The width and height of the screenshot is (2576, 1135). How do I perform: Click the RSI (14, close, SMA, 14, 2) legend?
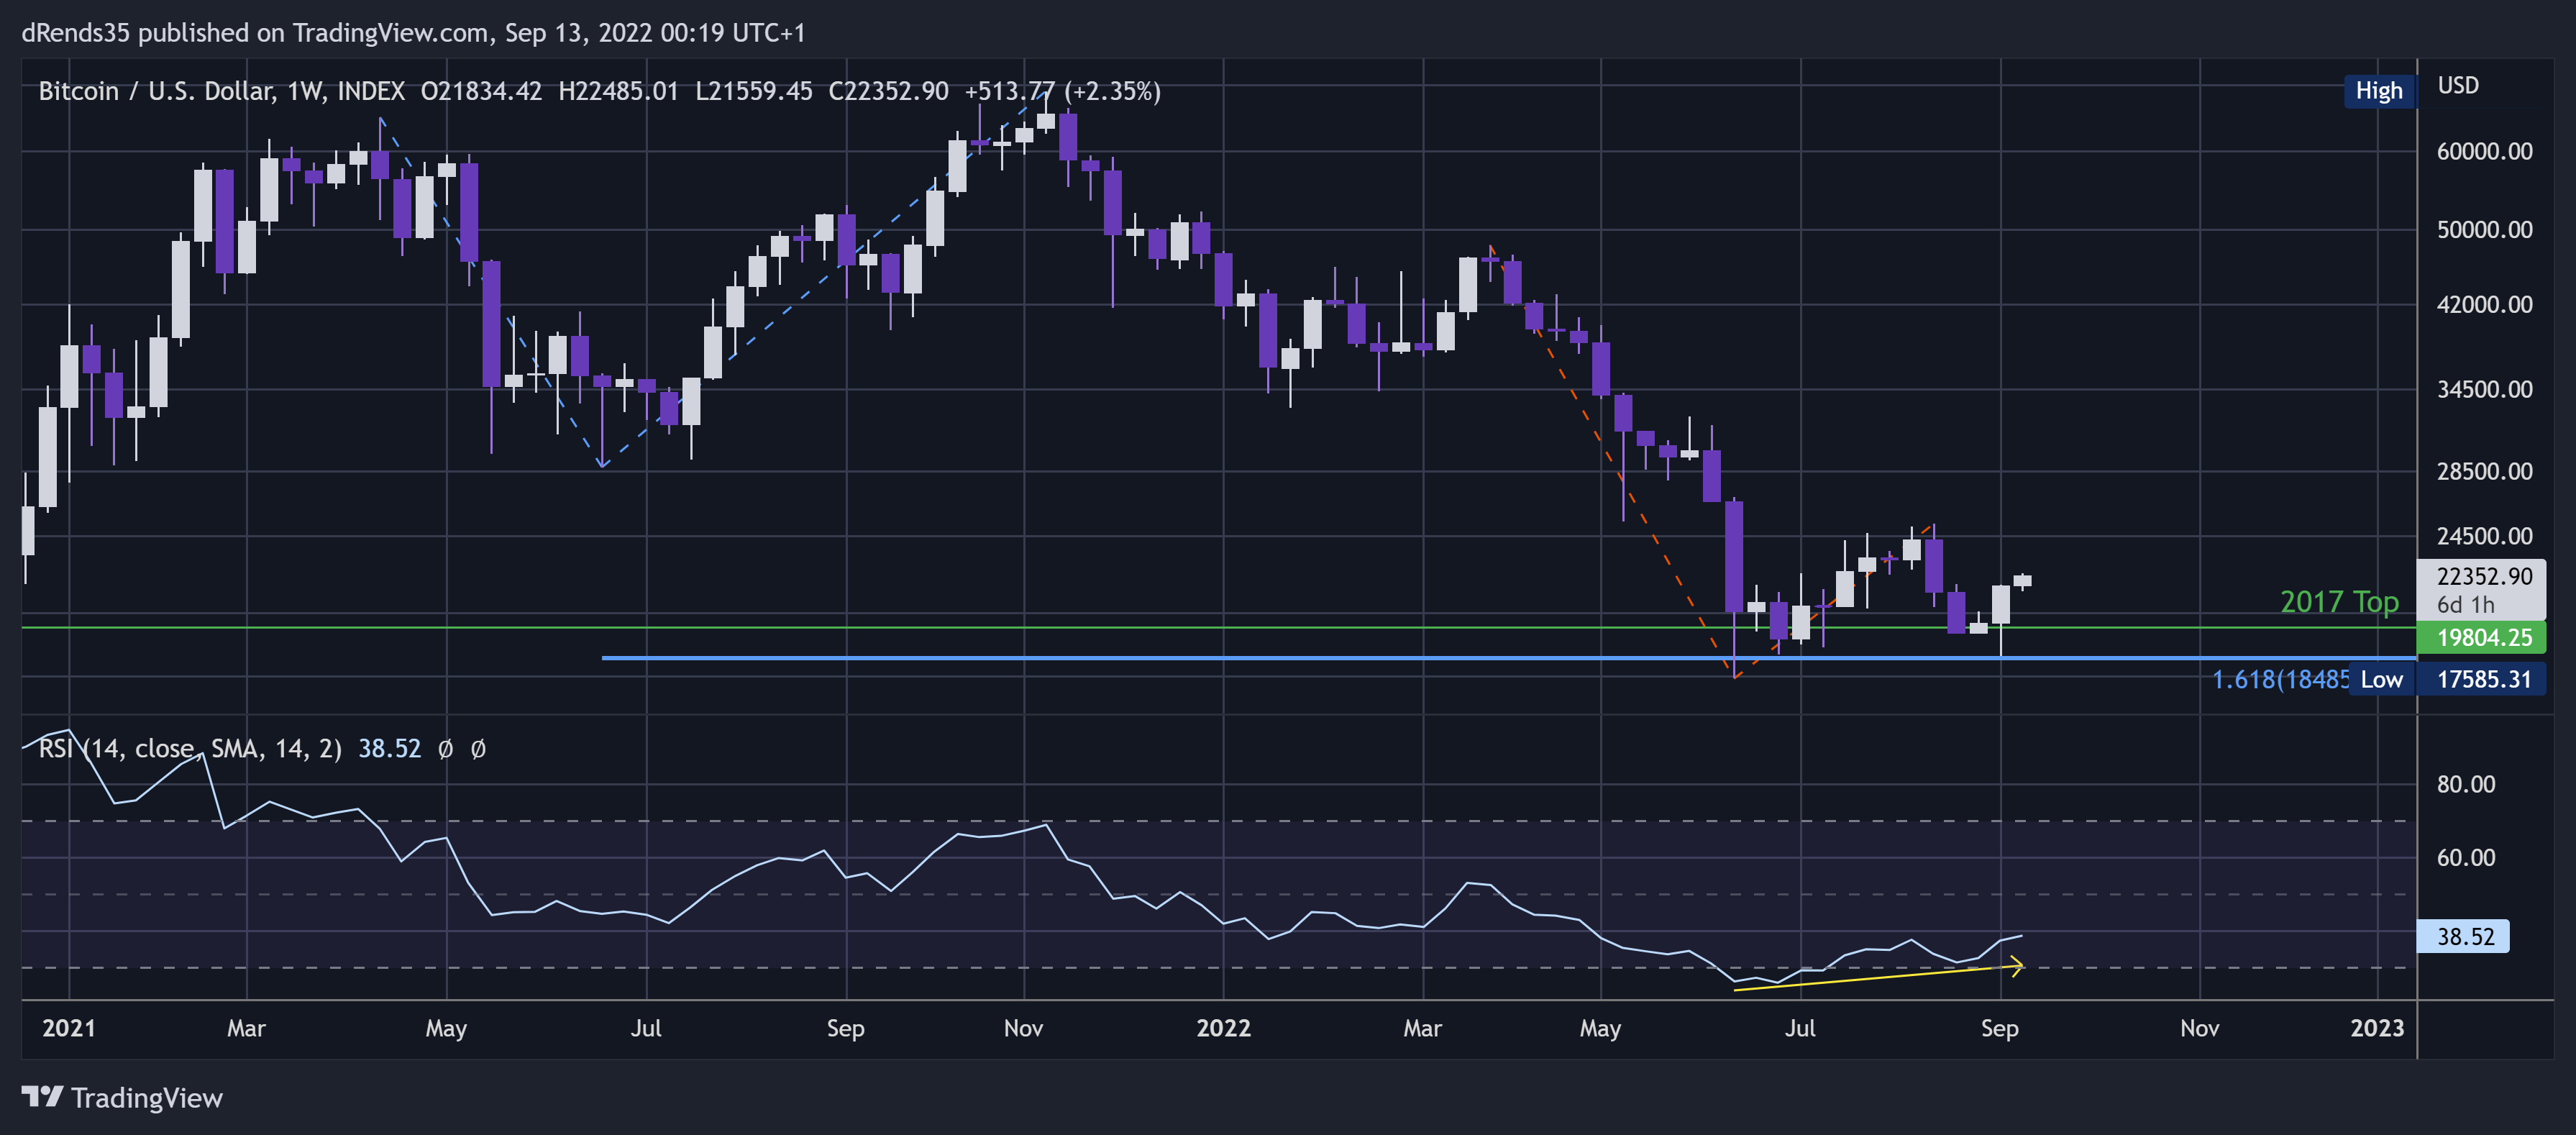190,748
